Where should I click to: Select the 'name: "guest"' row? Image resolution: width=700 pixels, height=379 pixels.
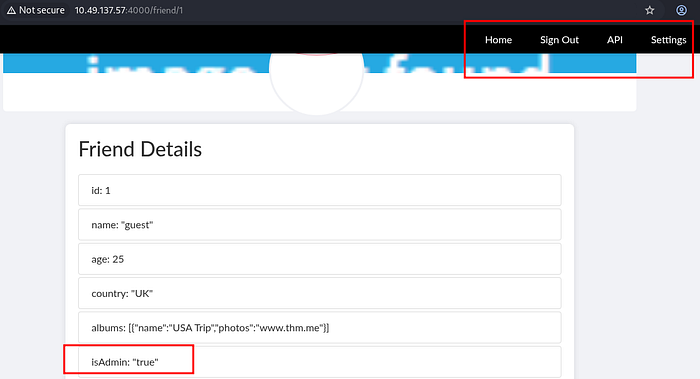coord(320,225)
